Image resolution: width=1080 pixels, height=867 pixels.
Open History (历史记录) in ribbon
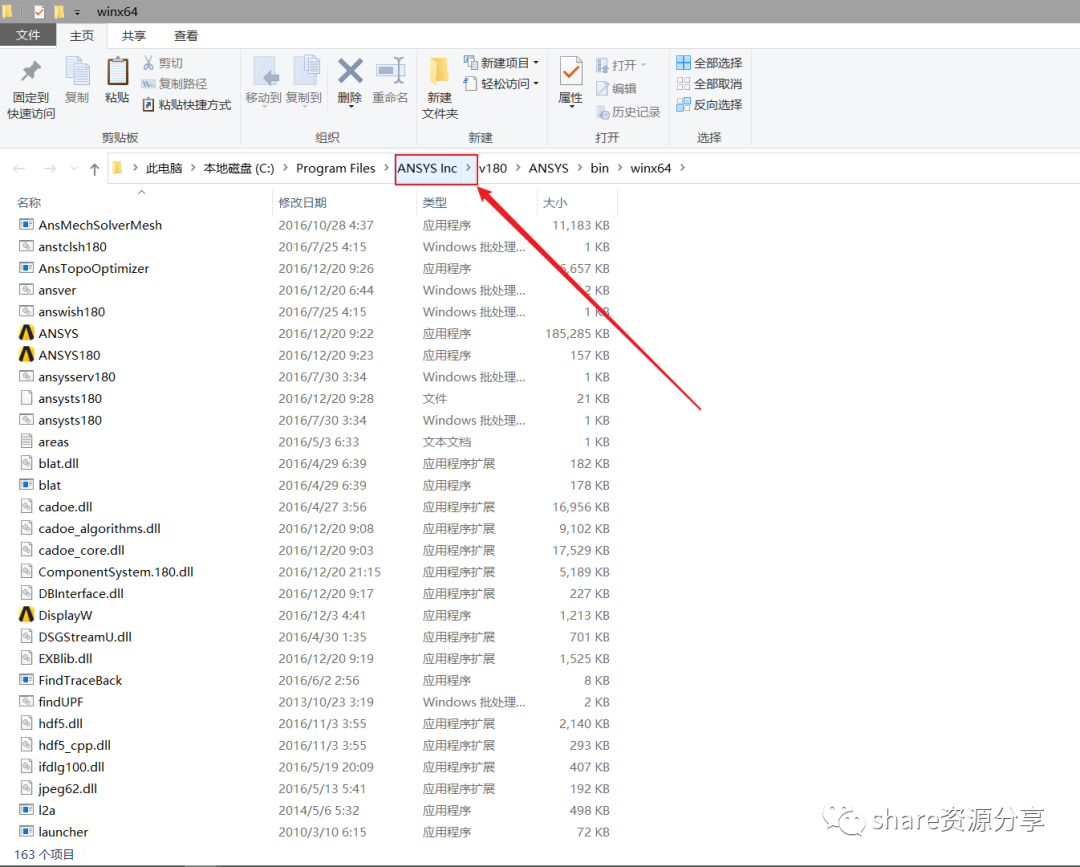click(x=628, y=112)
